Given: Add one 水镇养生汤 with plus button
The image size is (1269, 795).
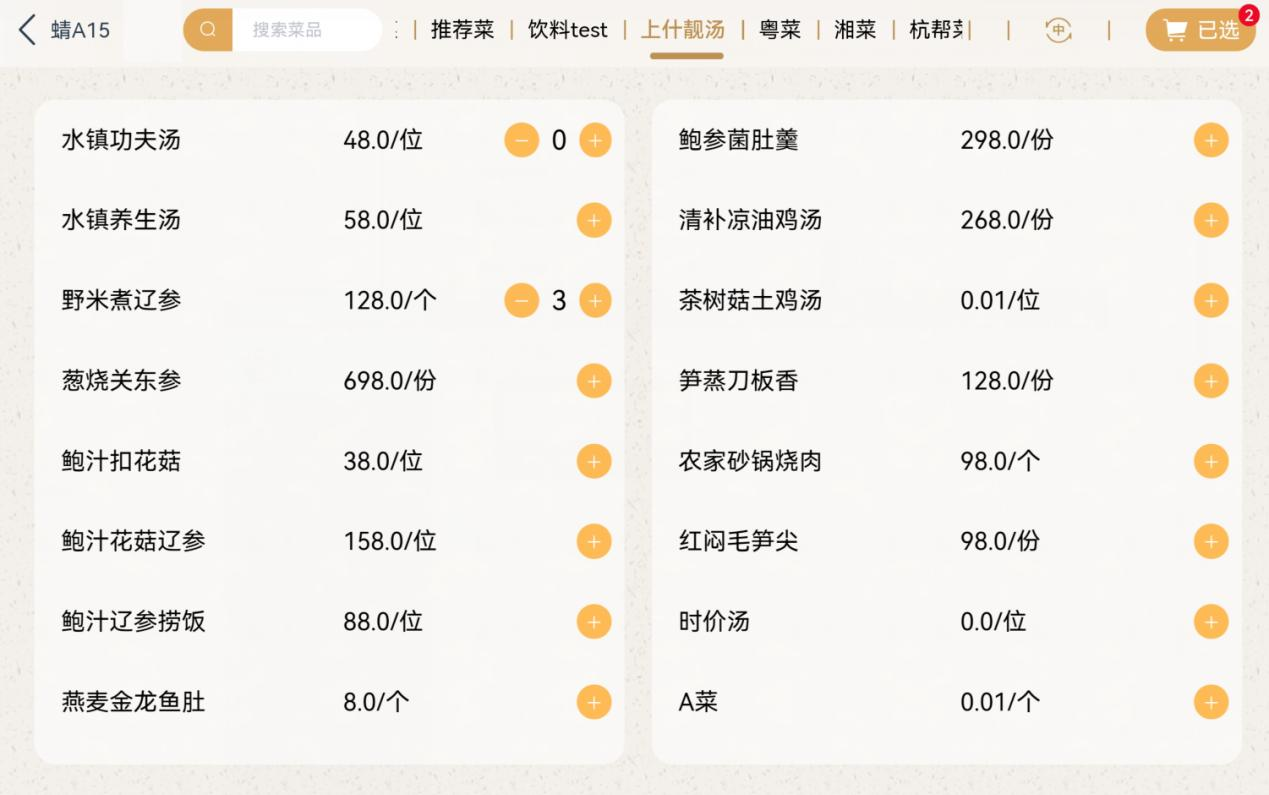Looking at the screenshot, I should (594, 220).
